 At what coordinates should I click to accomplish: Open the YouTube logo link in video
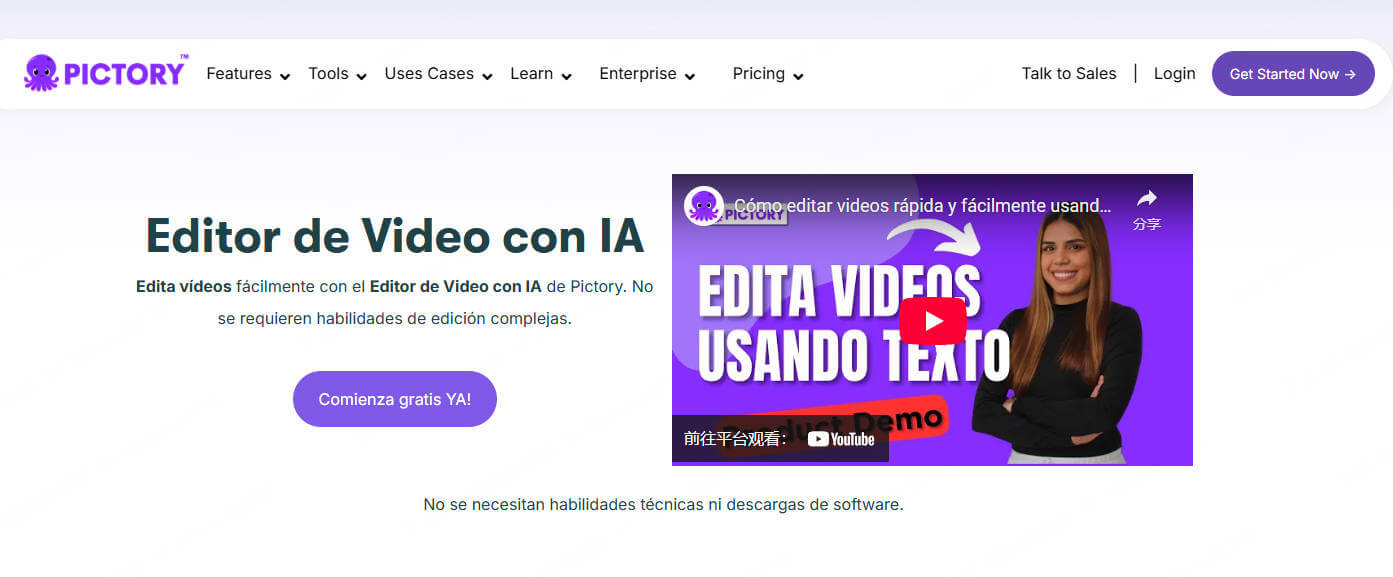(841, 439)
